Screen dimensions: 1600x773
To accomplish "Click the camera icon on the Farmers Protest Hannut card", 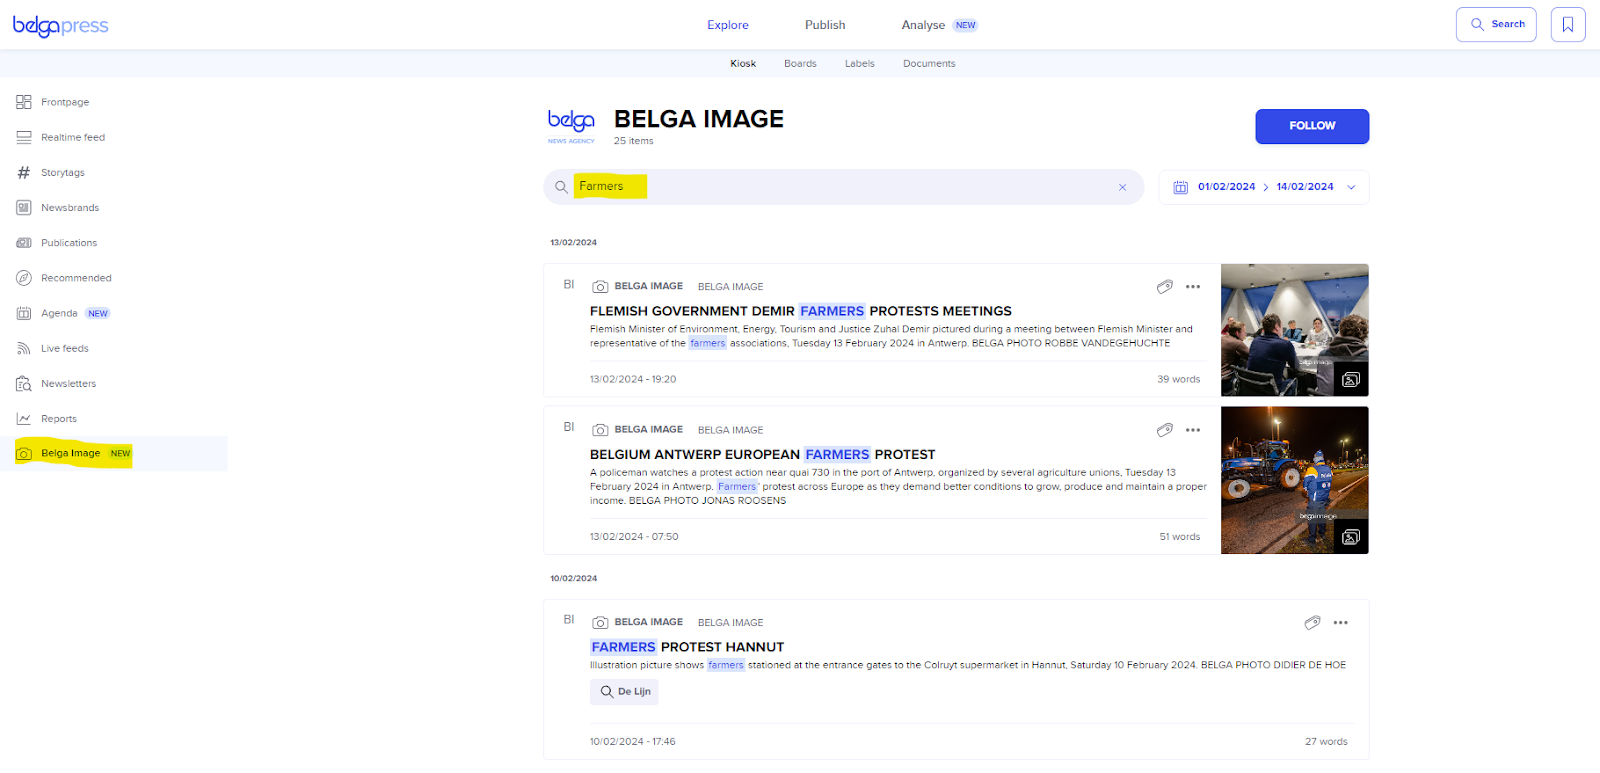I will pos(600,623).
